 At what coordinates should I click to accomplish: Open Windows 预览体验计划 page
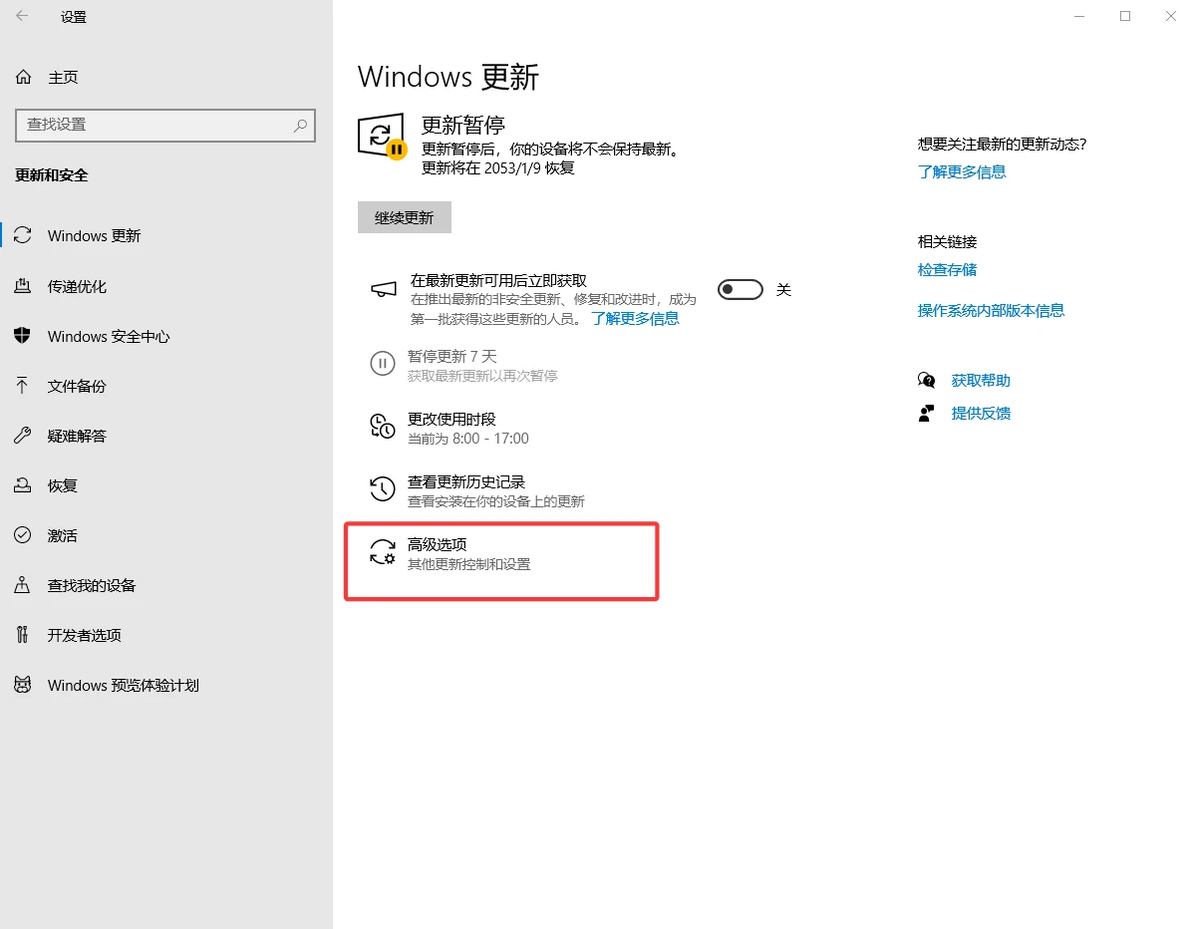[x=123, y=685]
